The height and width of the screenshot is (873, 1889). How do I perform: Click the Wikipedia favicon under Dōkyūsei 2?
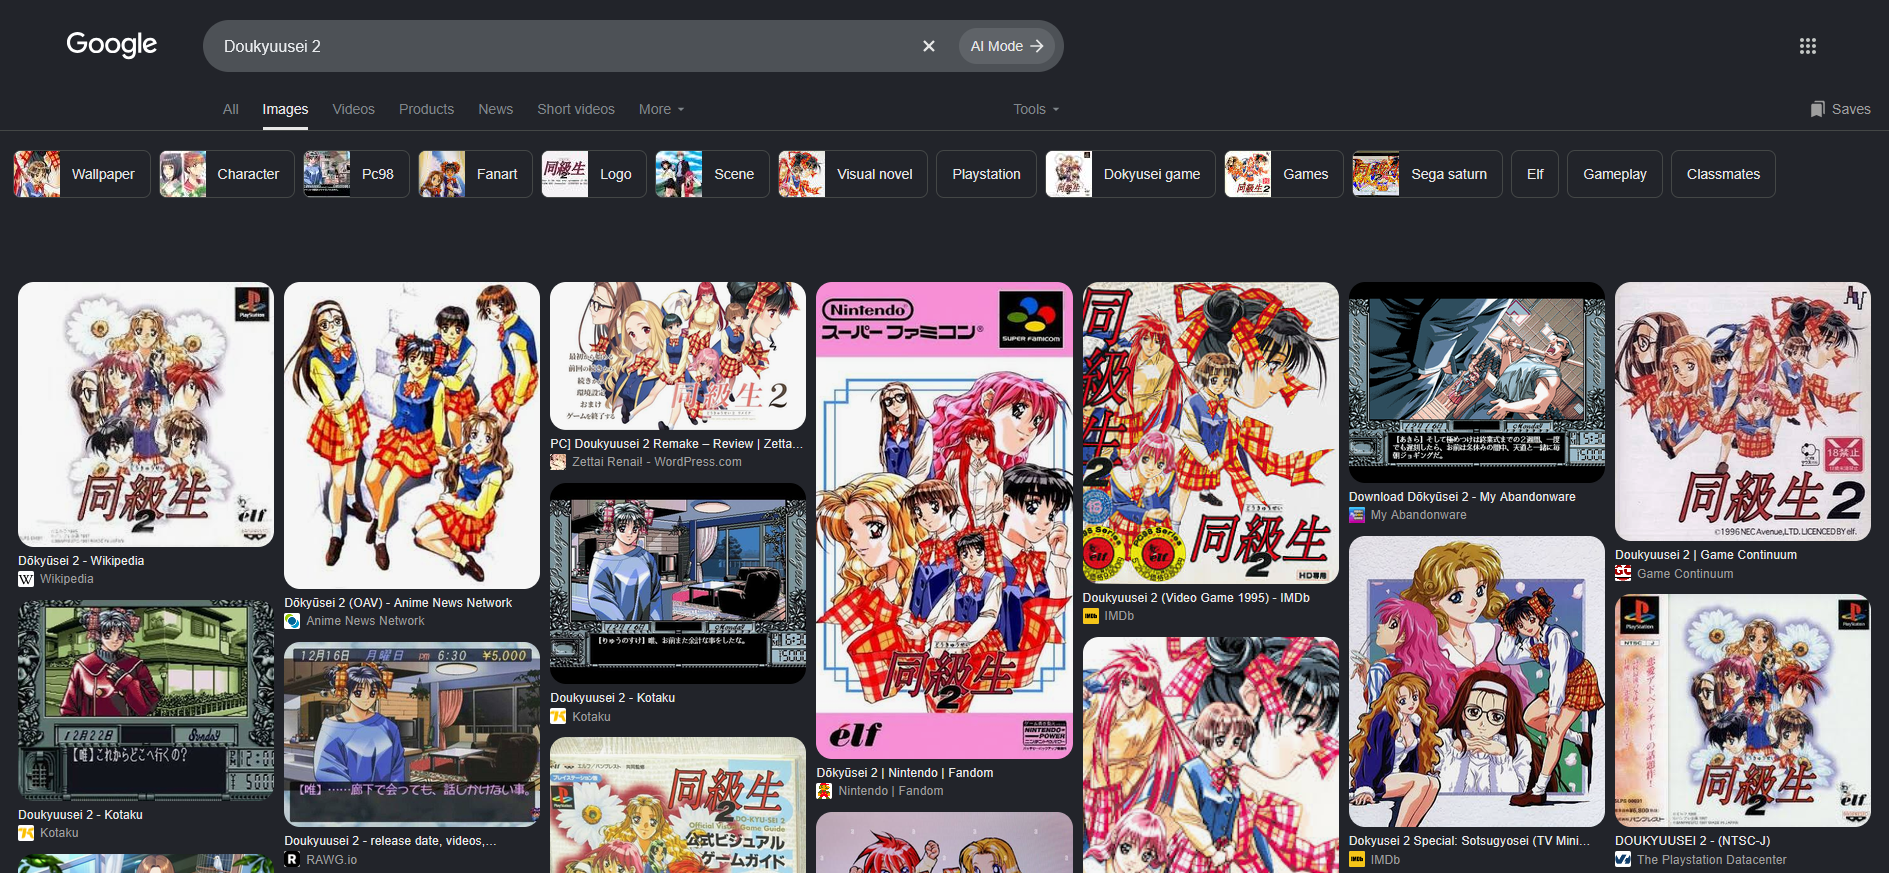tap(26, 579)
